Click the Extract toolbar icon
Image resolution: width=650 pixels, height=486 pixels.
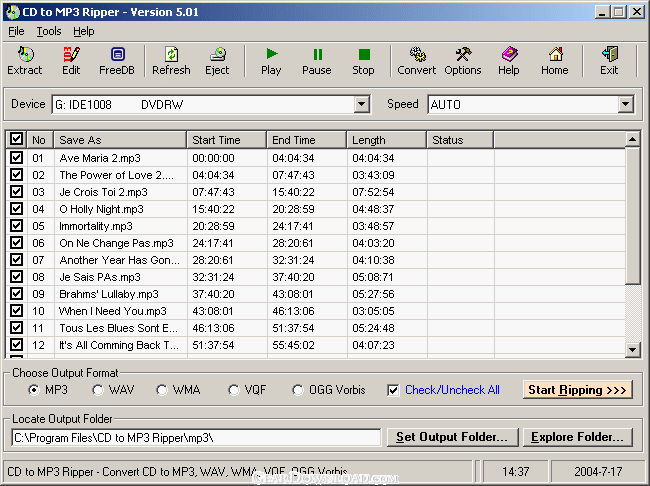pyautogui.click(x=25, y=61)
